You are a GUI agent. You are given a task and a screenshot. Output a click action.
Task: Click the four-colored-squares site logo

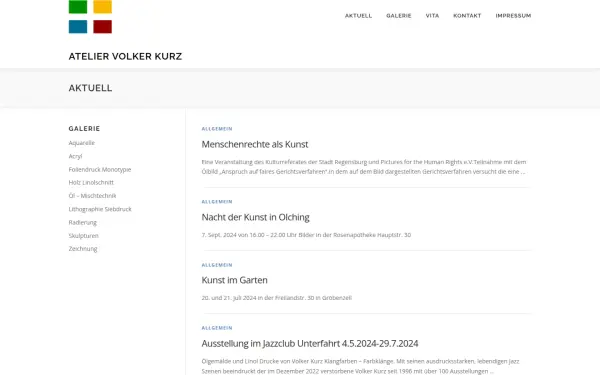tap(90, 17)
